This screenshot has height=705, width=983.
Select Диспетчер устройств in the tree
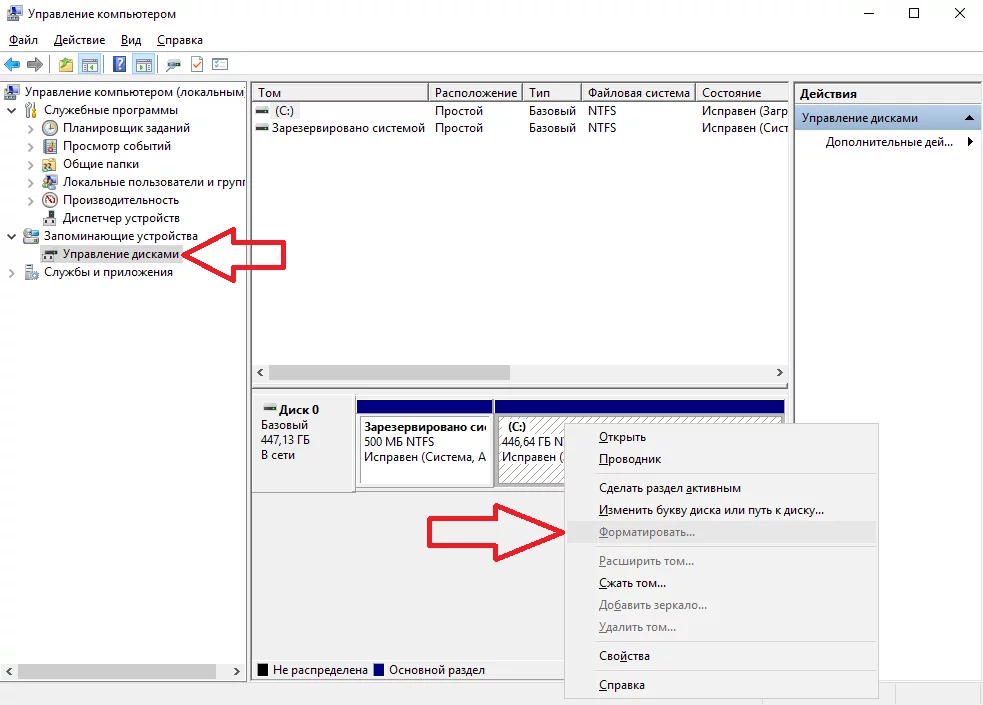point(121,218)
